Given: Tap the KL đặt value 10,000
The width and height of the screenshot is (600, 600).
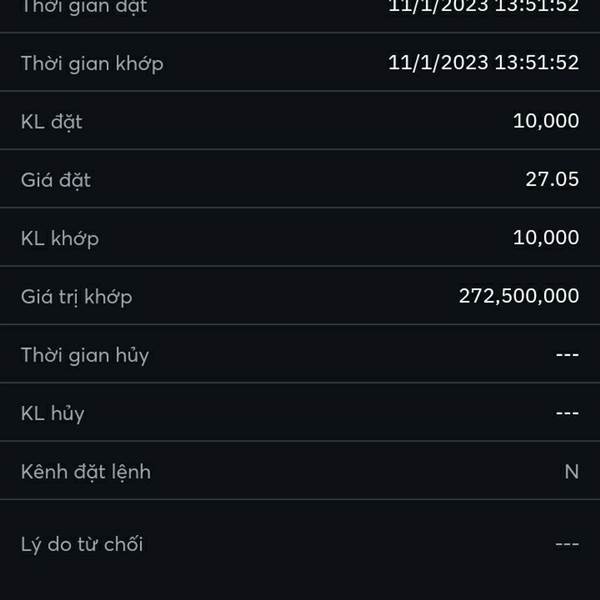Looking at the screenshot, I should tap(546, 121).
